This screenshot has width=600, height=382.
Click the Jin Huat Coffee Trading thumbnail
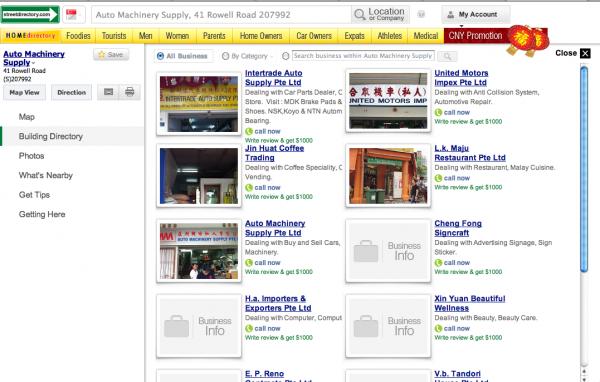point(199,176)
